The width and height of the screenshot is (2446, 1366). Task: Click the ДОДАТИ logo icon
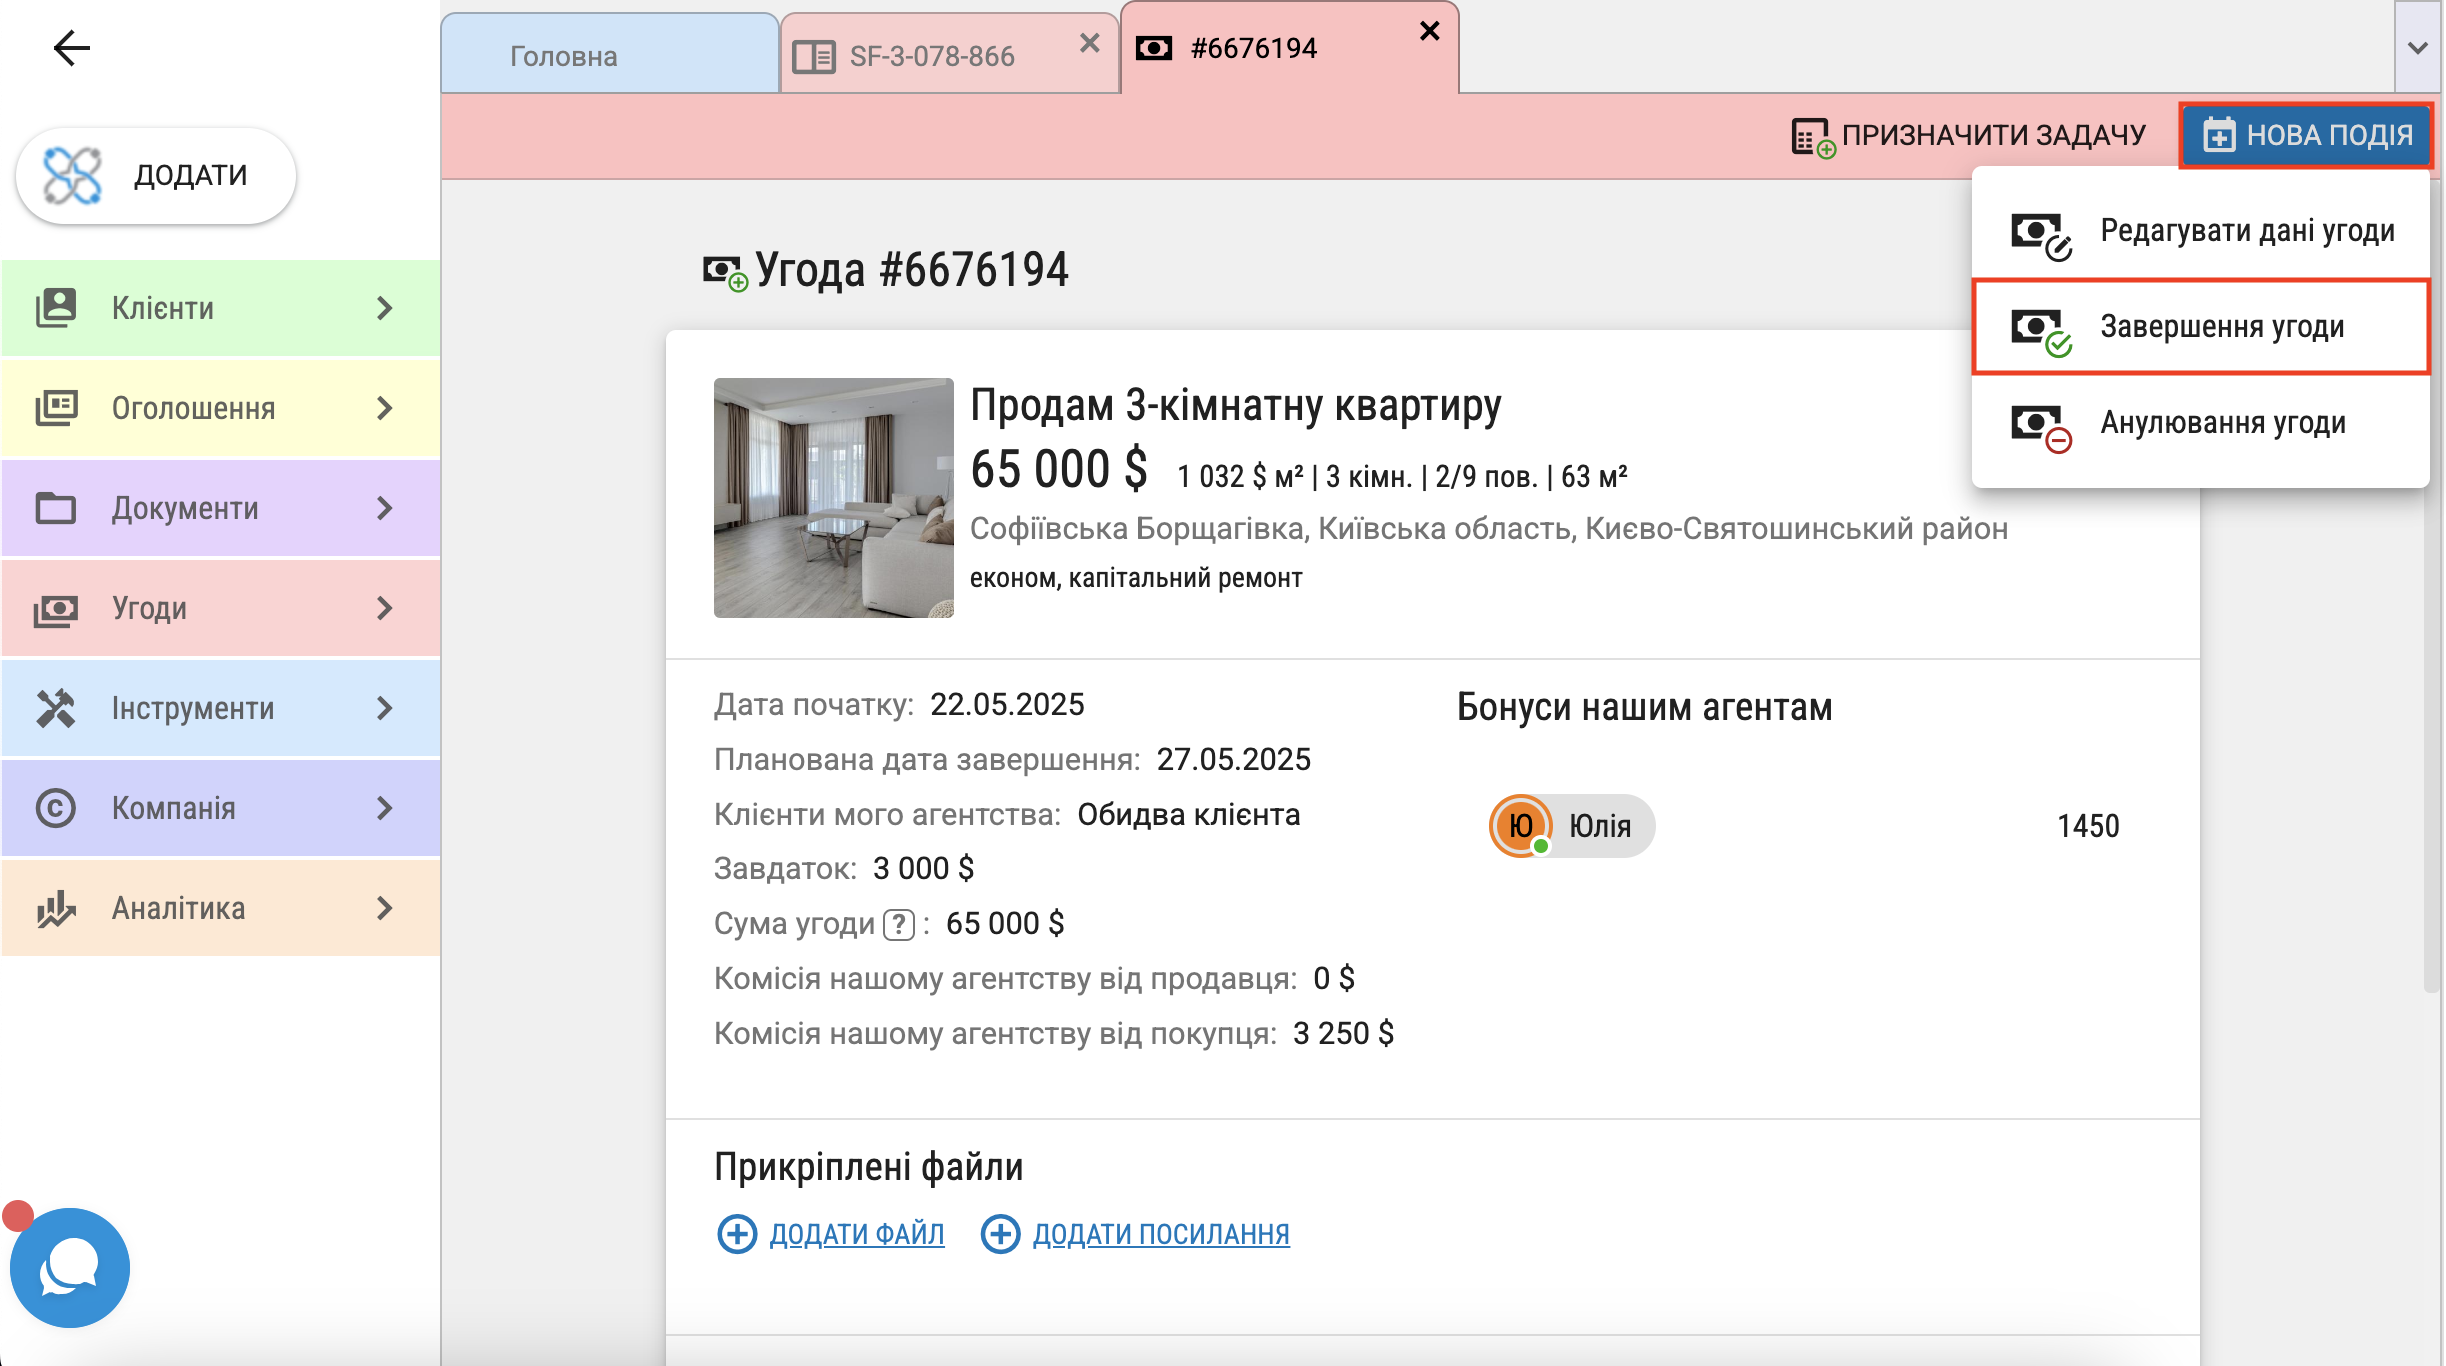[72, 175]
